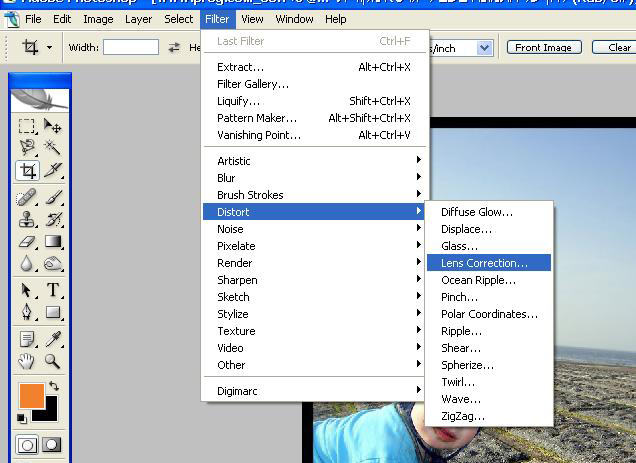
Task: Select the Path Selection tool
Action: click(27, 290)
